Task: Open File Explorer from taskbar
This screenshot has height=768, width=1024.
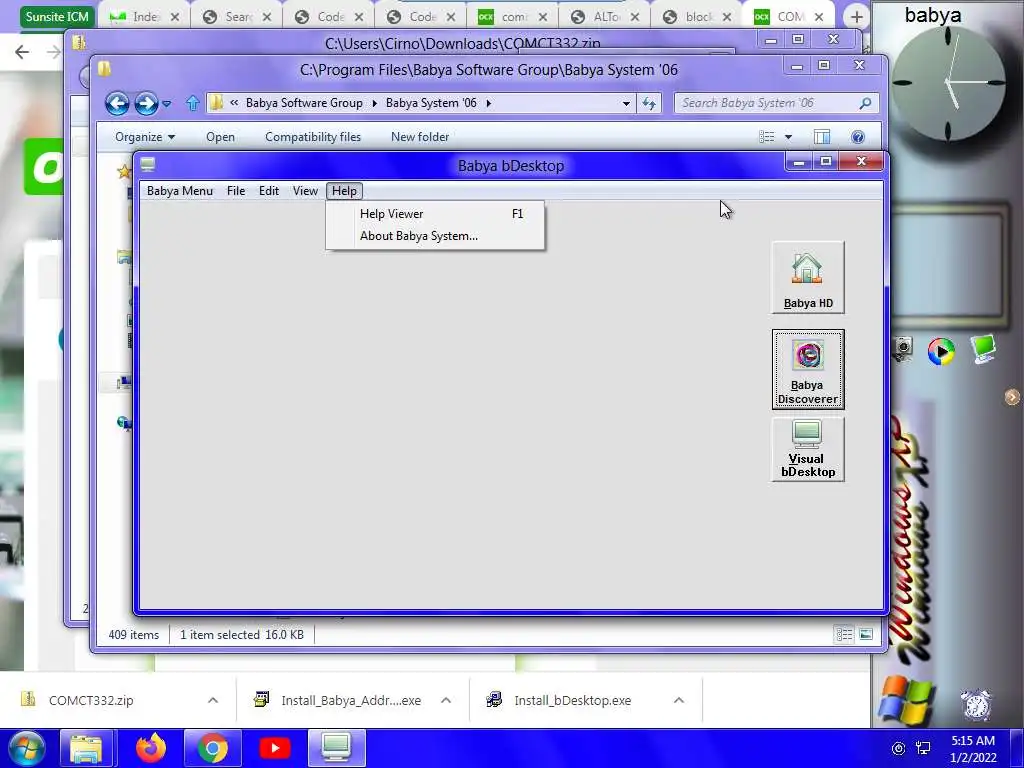Action: (86, 748)
